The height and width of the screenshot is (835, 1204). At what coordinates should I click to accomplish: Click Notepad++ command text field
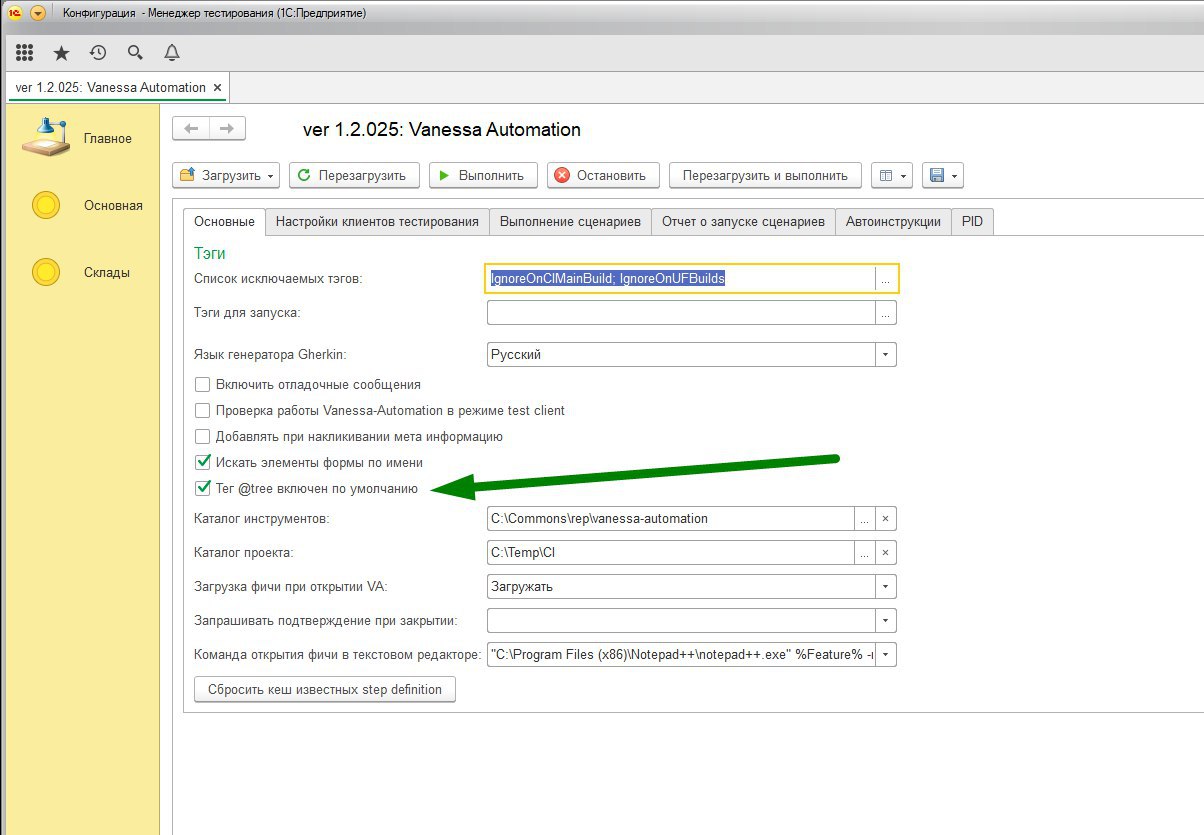tap(681, 655)
